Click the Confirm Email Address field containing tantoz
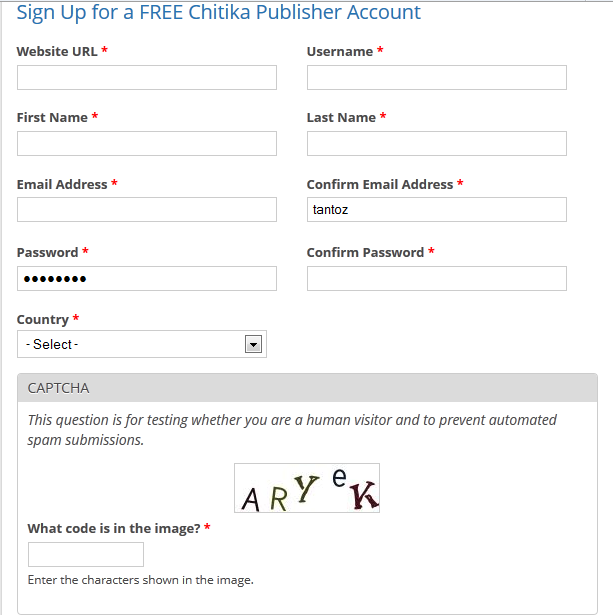Viewport: 613px width, 615px height. (436, 210)
